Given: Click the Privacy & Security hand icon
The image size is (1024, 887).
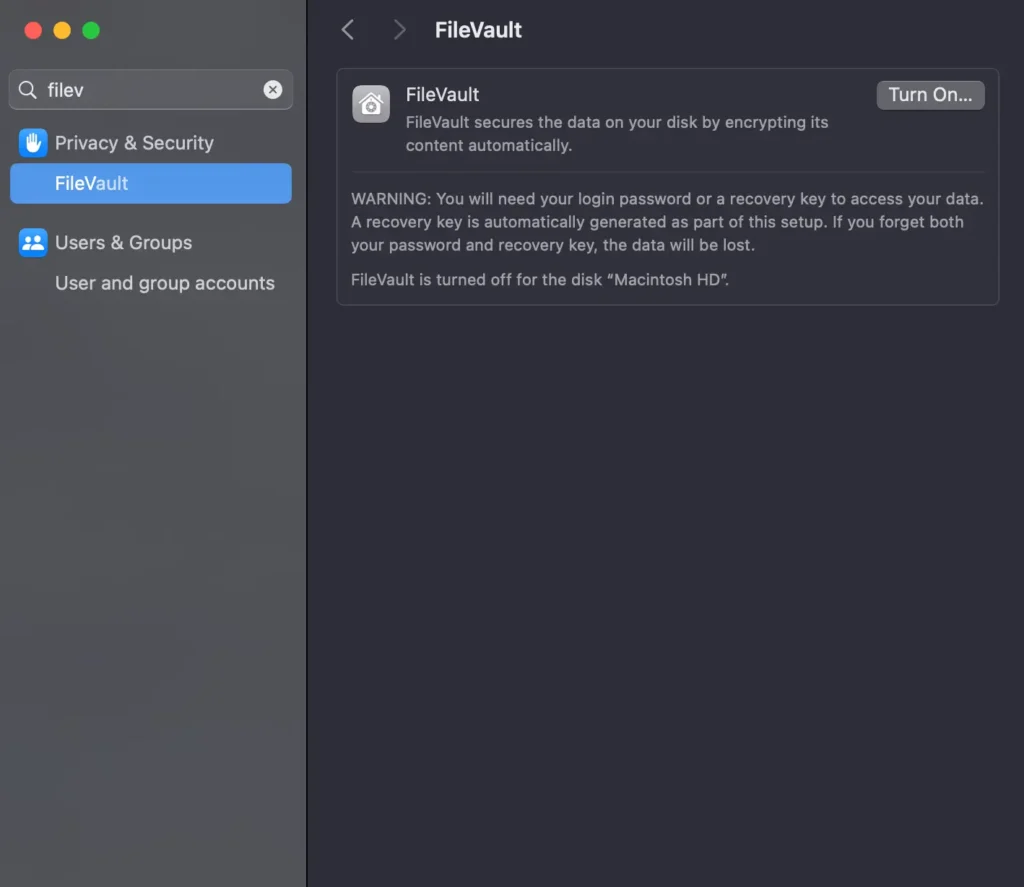Looking at the screenshot, I should point(33,143).
